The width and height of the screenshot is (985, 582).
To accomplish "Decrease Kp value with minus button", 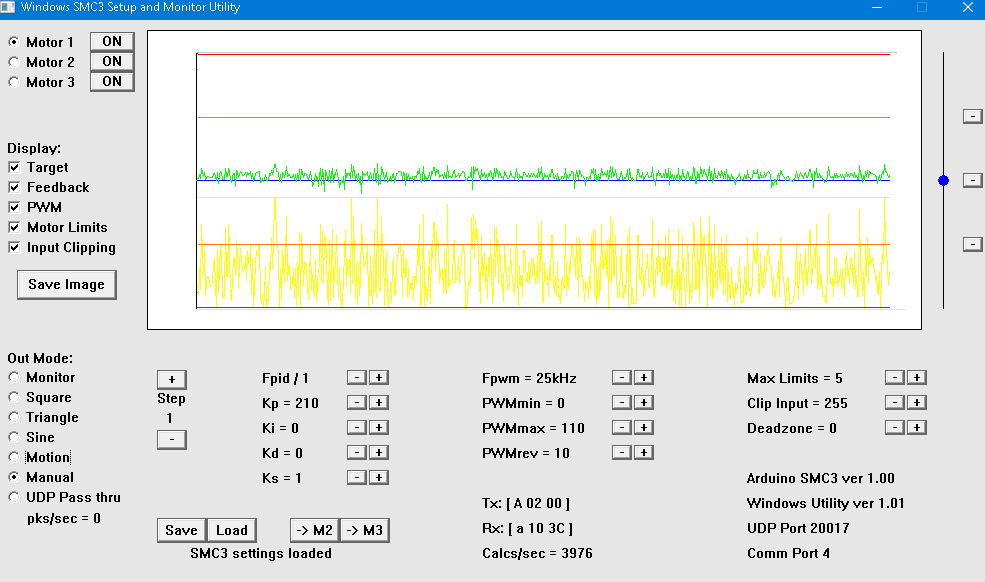I will point(356,403).
